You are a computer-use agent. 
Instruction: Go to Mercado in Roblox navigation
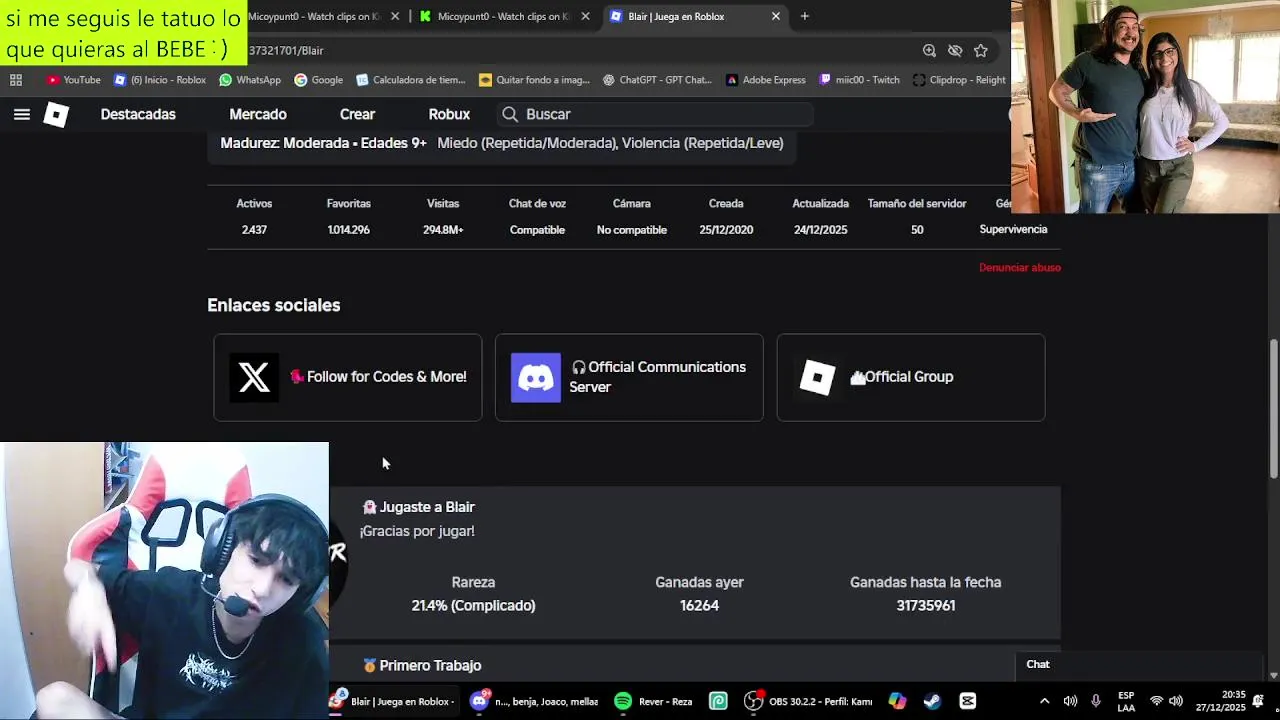coord(258,114)
